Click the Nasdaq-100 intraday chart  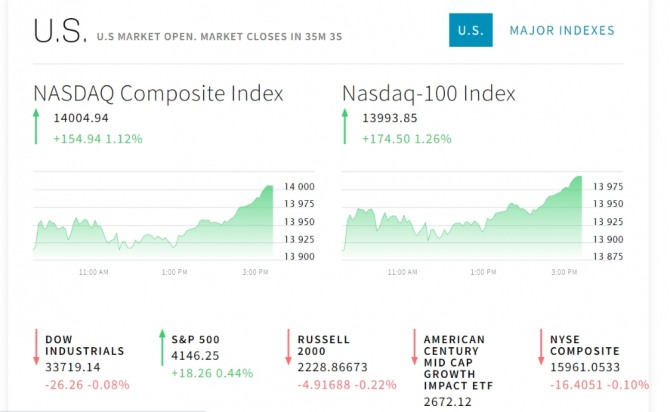point(462,222)
